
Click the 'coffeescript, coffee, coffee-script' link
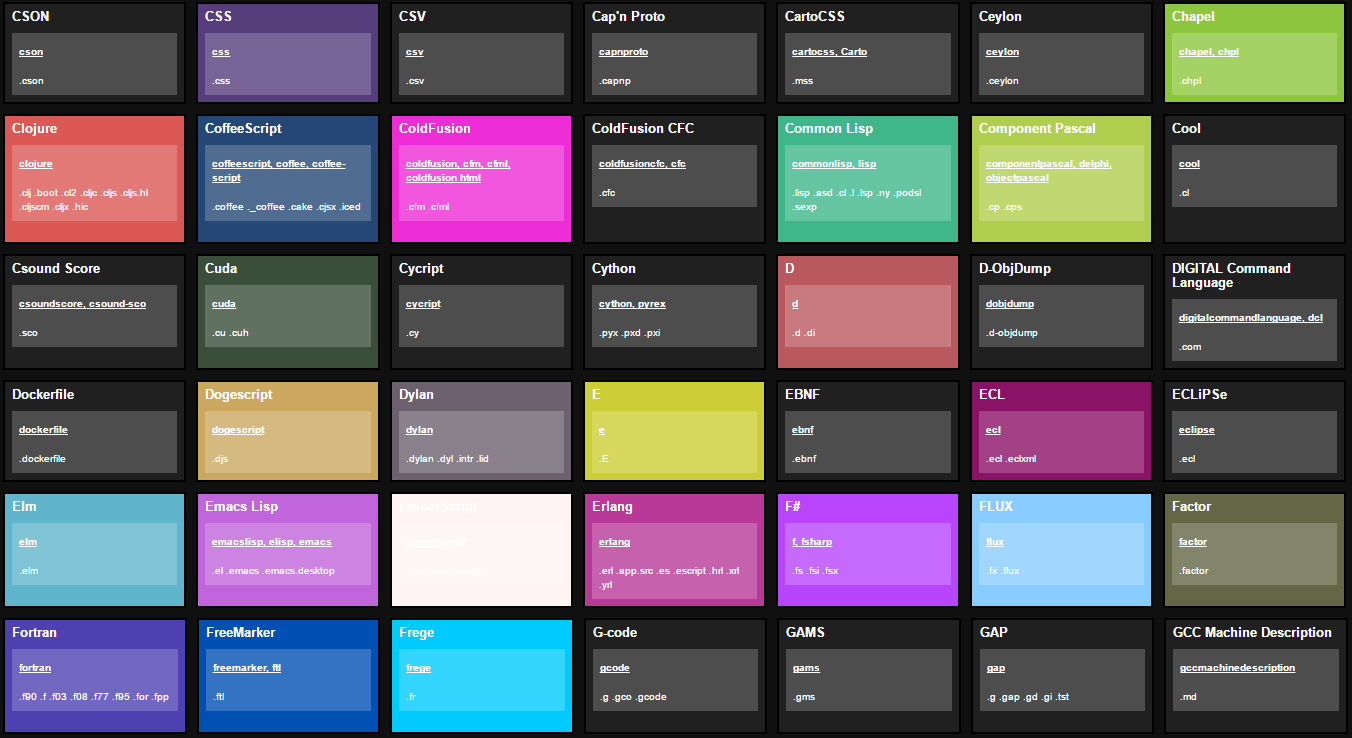tap(279, 171)
